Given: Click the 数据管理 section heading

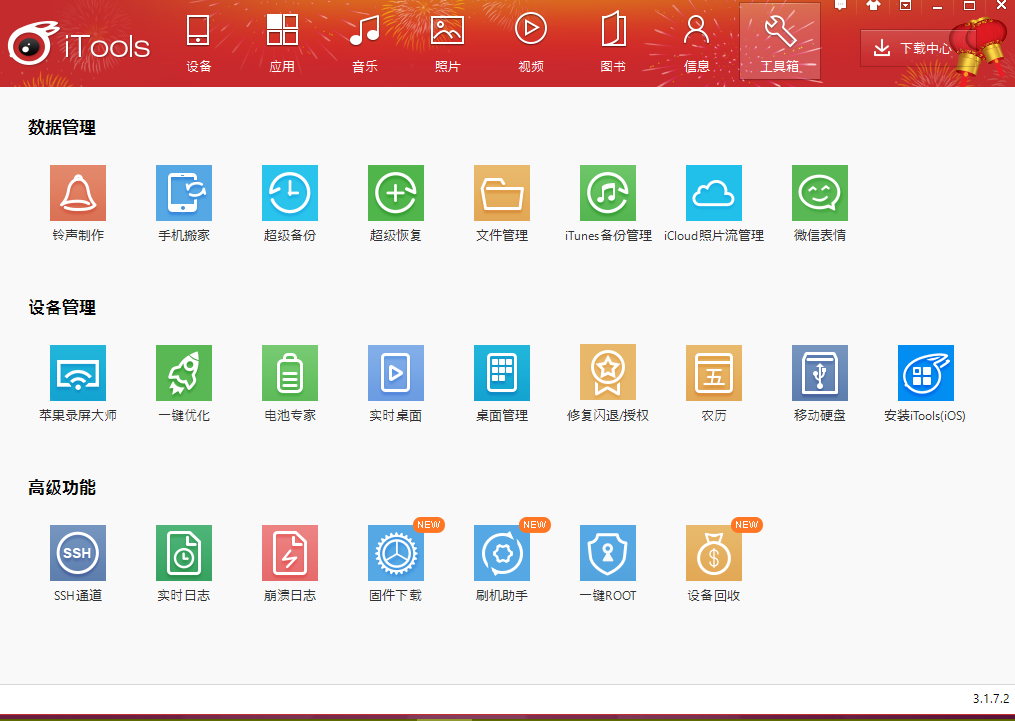Looking at the screenshot, I should (62, 128).
